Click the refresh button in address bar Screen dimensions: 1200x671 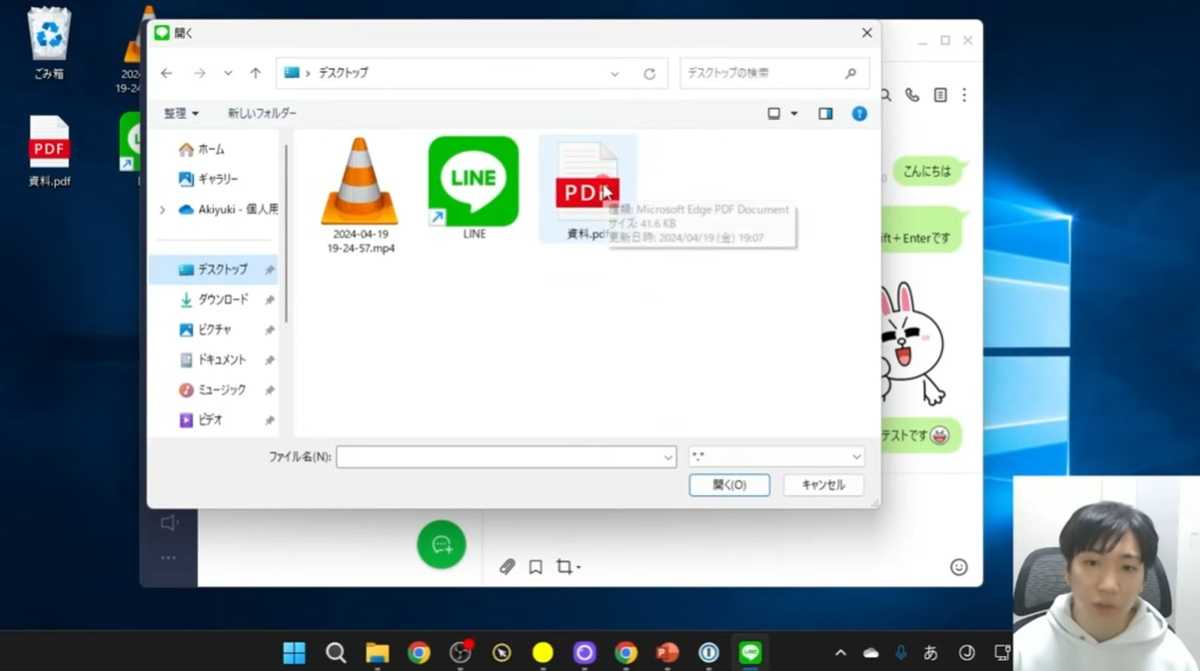pyautogui.click(x=649, y=74)
